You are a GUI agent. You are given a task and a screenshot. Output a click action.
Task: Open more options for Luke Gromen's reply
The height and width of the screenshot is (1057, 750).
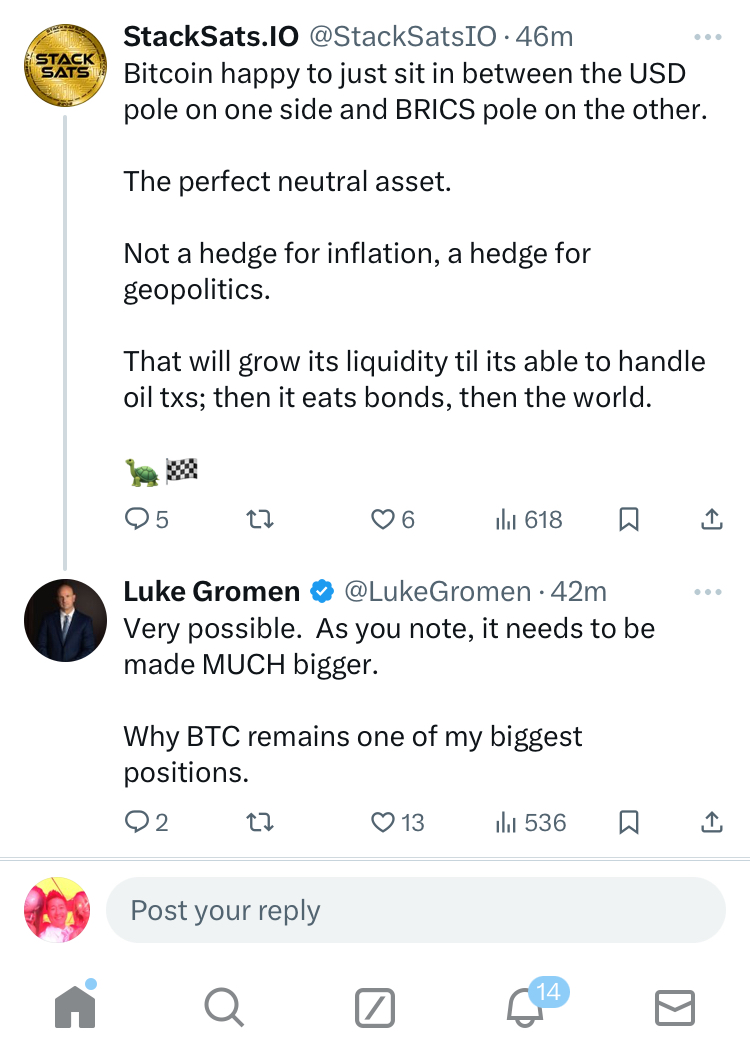tap(707, 592)
